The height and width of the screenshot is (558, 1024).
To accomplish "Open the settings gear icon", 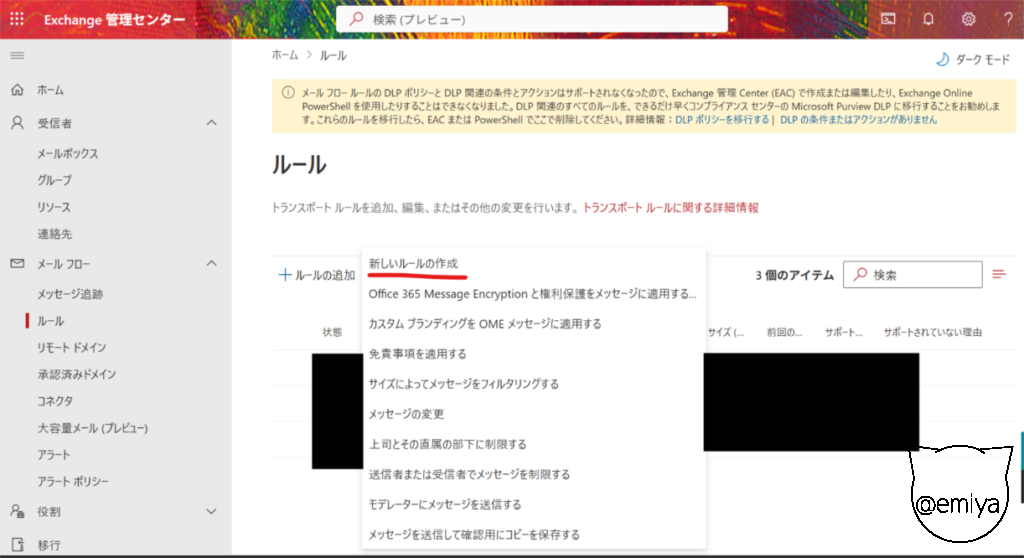I will pyautogui.click(x=968, y=19).
